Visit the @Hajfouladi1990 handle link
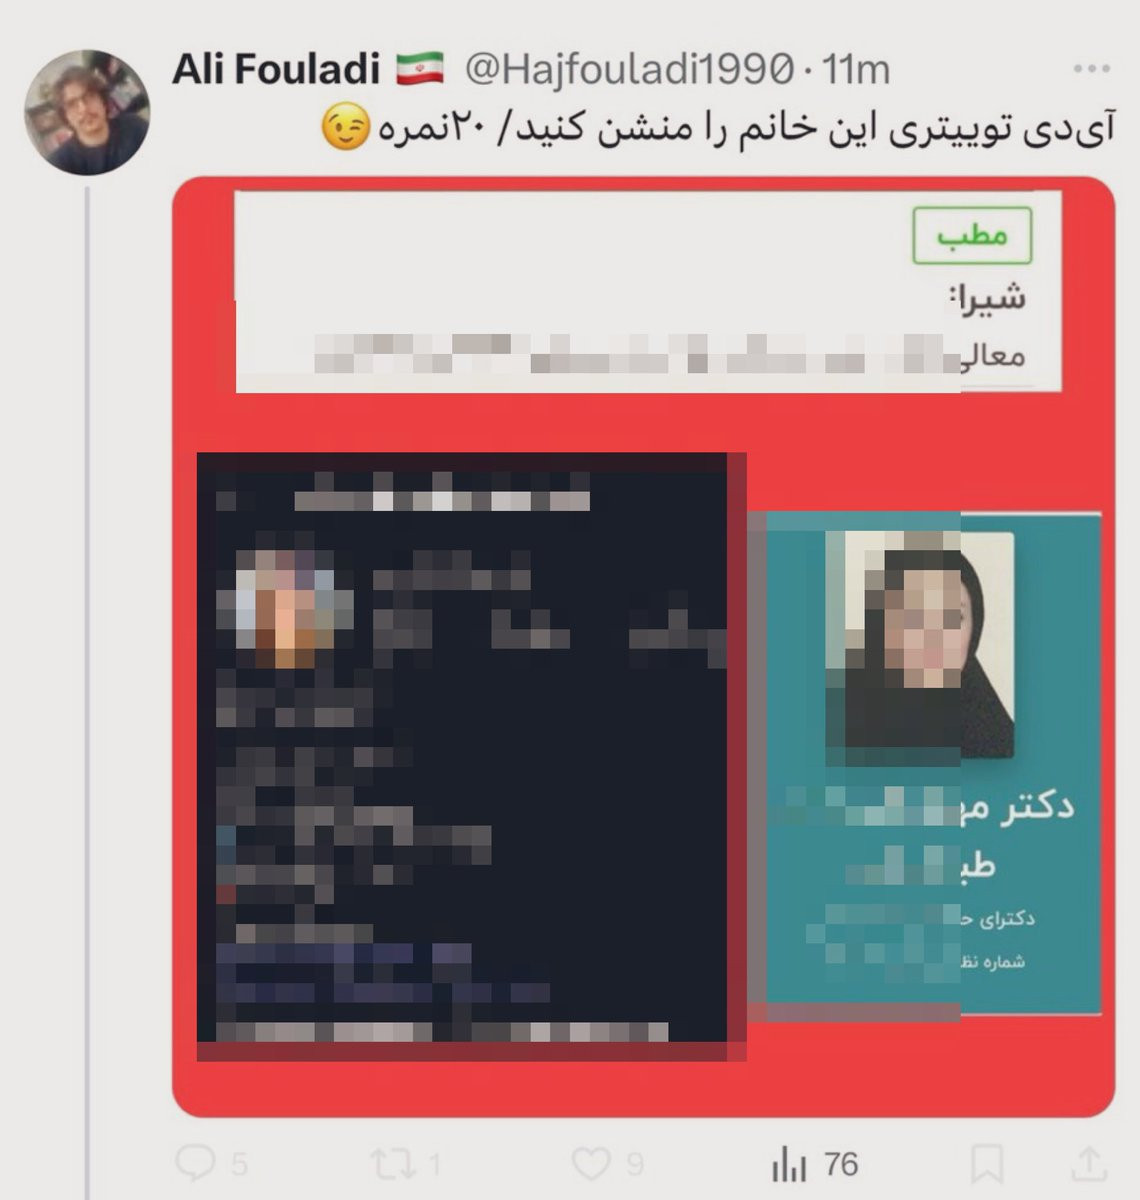The width and height of the screenshot is (1140, 1200). pyautogui.click(x=629, y=69)
